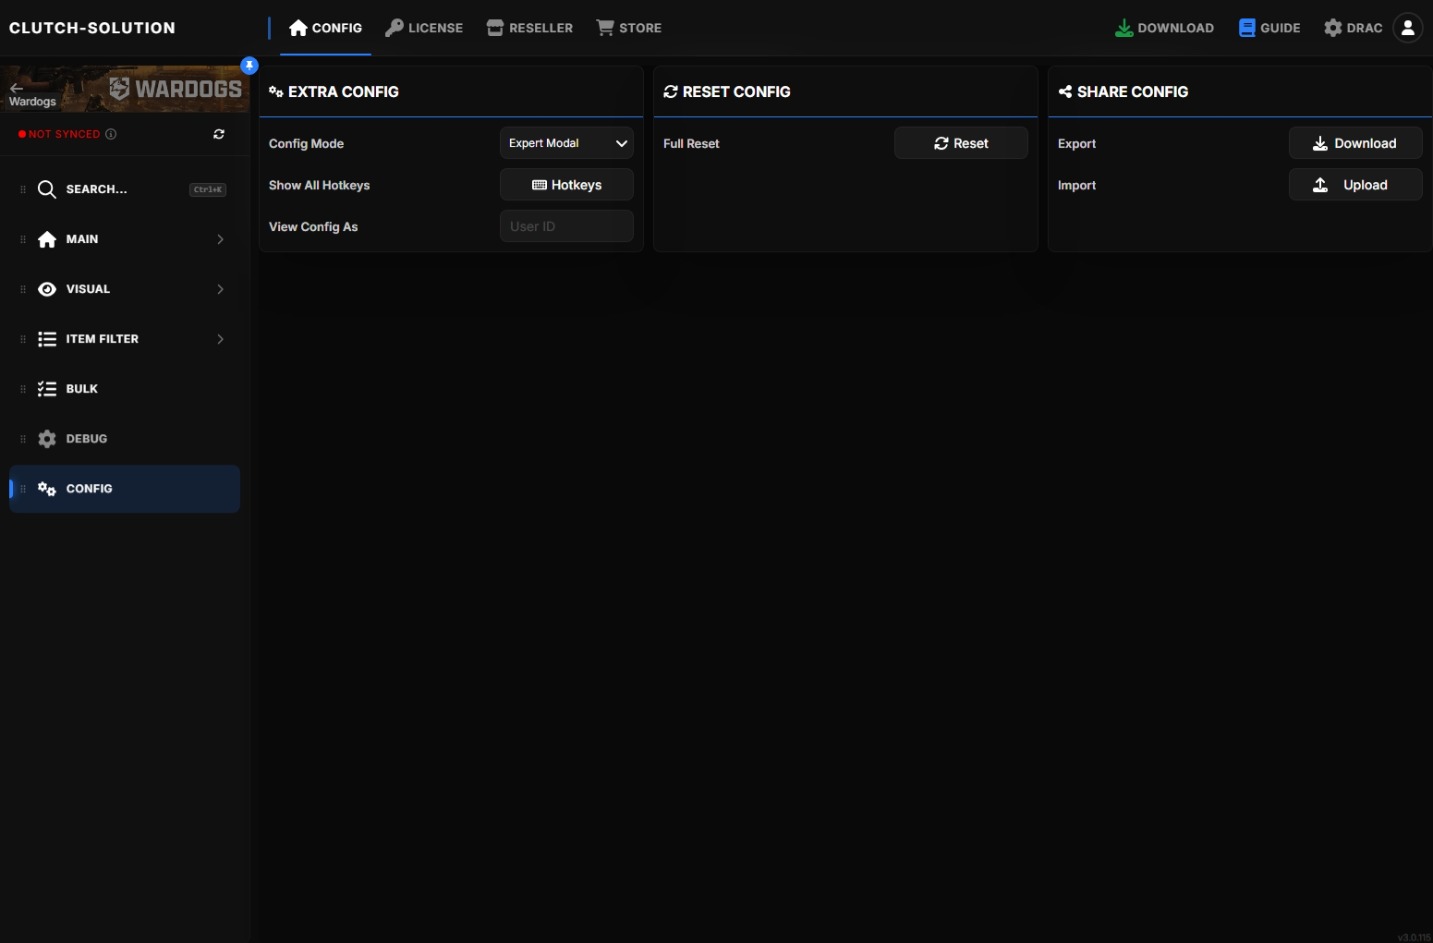Expand the Main section chevron
This screenshot has height=943, width=1433.
pos(220,239)
